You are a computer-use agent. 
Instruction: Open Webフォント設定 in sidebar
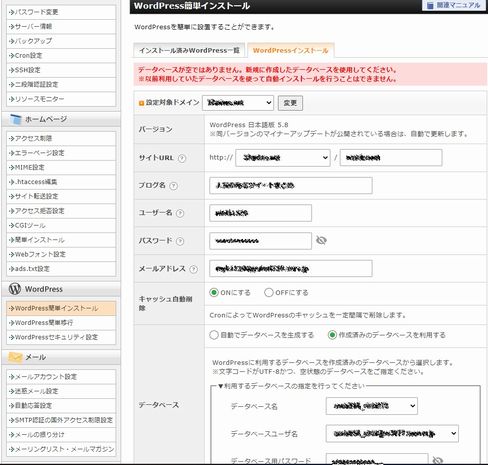pos(61,254)
